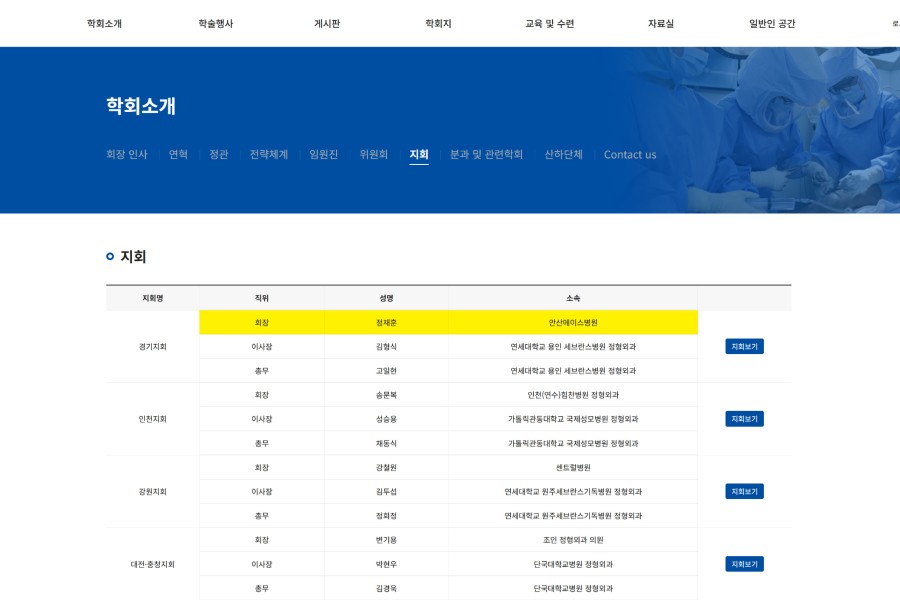The height and width of the screenshot is (600, 900).
Task: Open the 학술행사 top menu
Action: pyautogui.click(x=215, y=24)
